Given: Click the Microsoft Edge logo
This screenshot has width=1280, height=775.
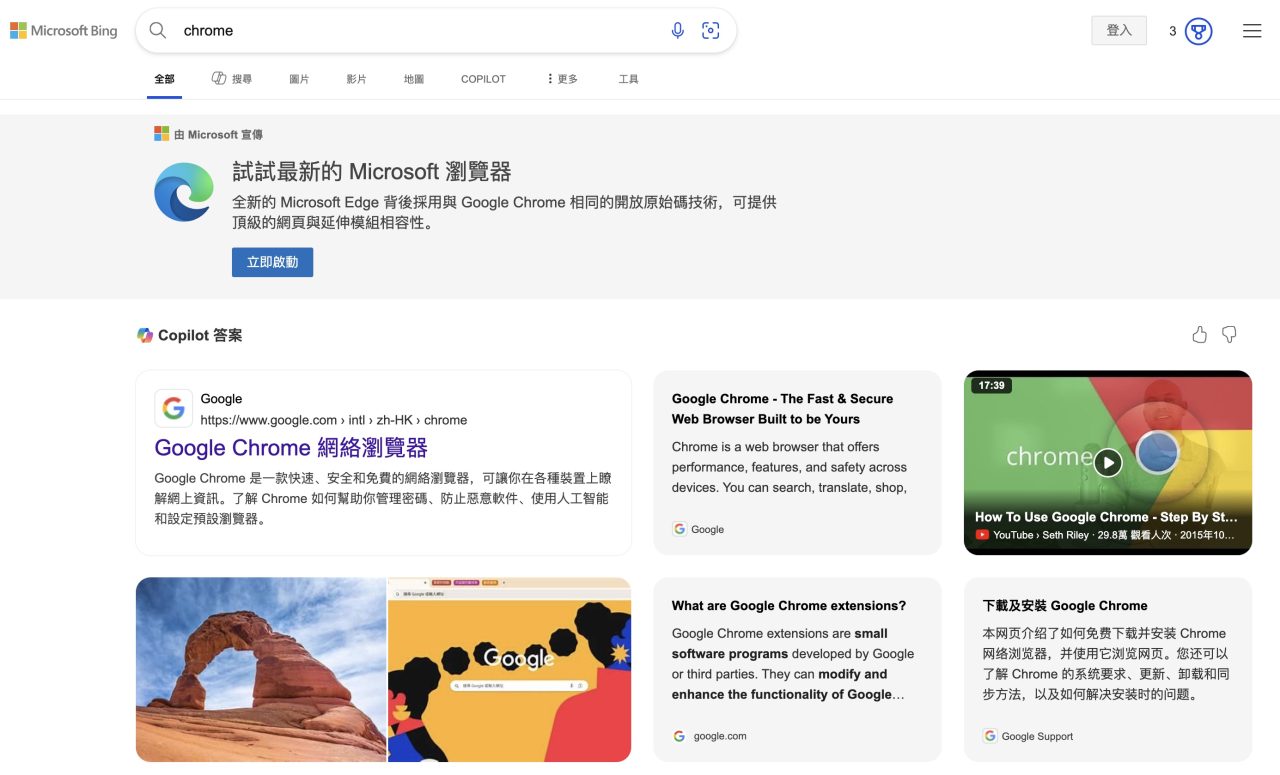Looking at the screenshot, I should 184,192.
